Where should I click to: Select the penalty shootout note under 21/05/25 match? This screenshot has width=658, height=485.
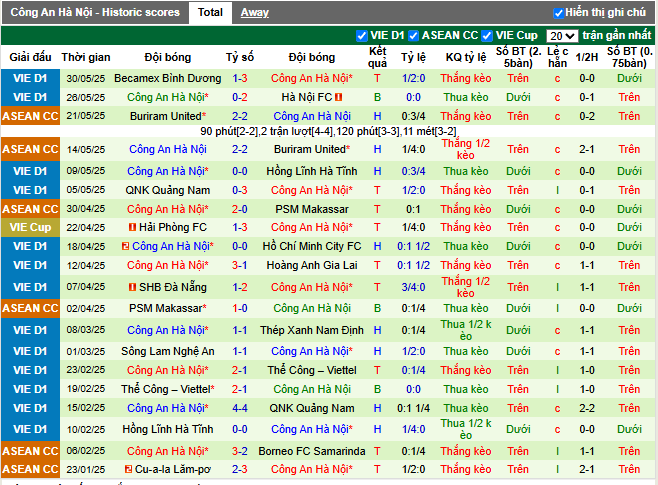pyautogui.click(x=429, y=131)
